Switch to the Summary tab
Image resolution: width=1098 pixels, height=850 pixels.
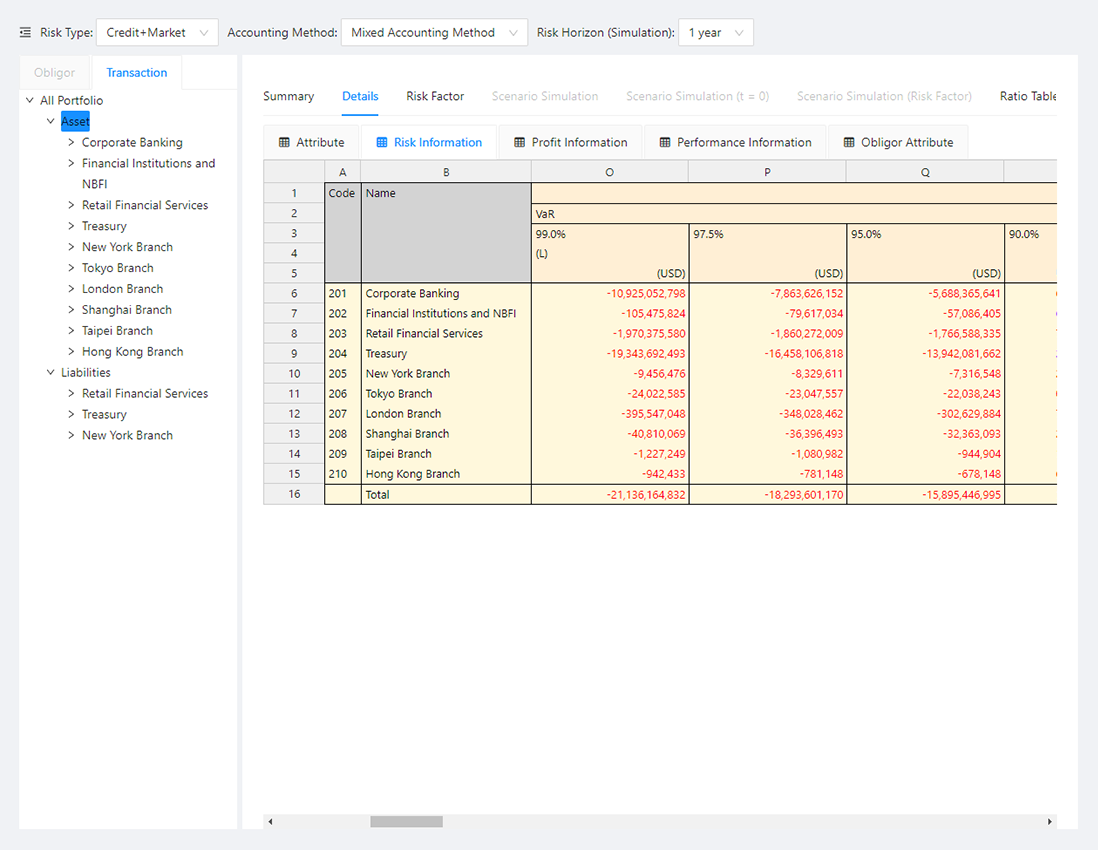click(288, 97)
